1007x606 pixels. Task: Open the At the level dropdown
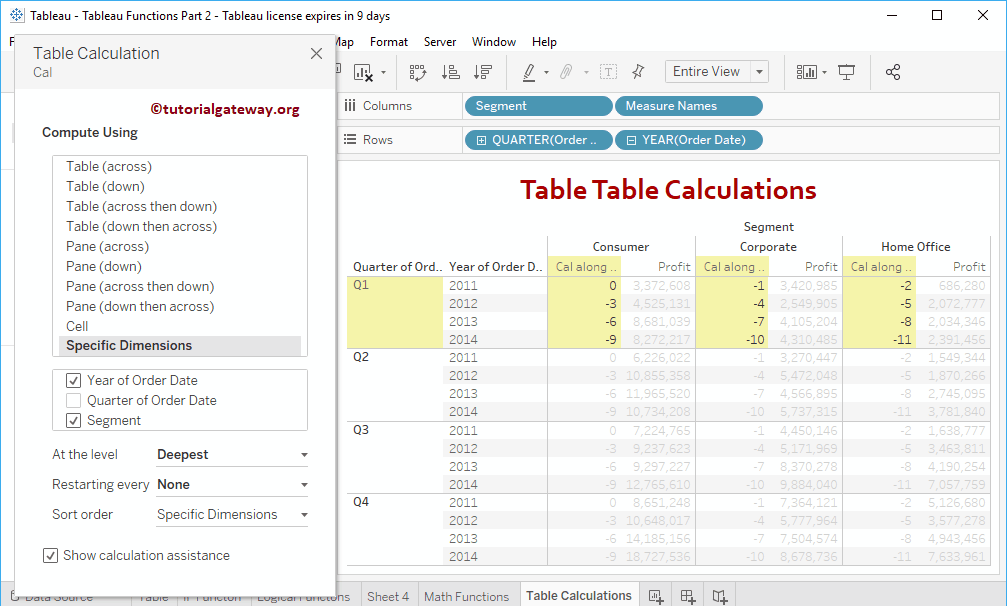[x=231, y=455]
